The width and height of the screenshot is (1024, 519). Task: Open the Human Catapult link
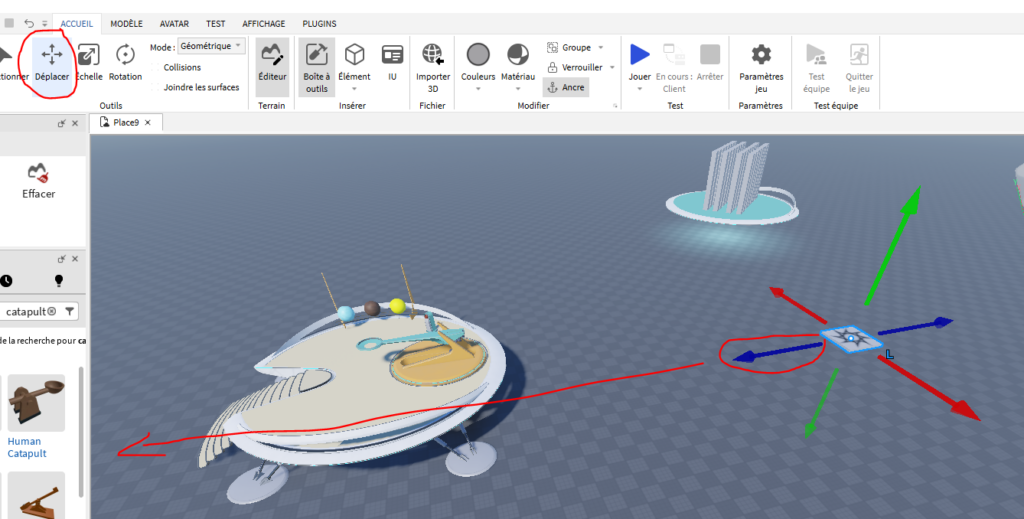click(x=27, y=447)
